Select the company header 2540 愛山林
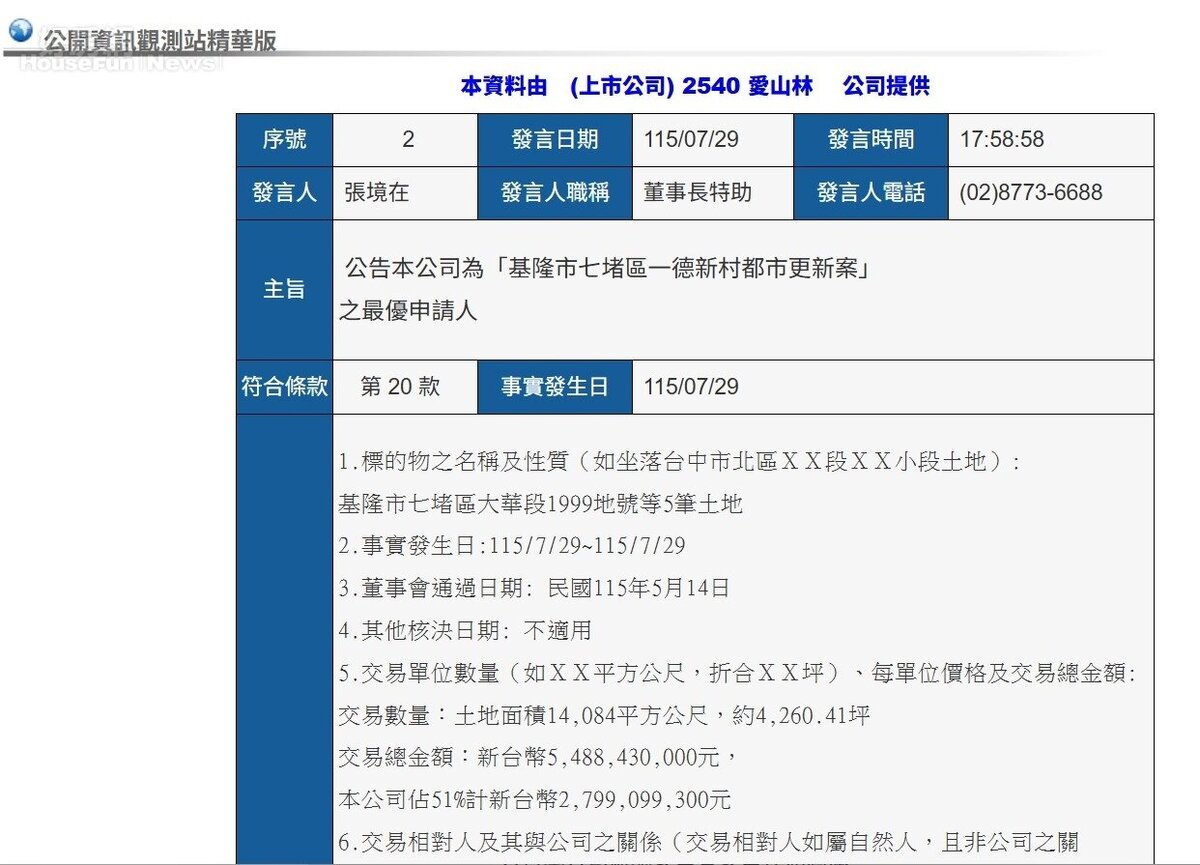The height and width of the screenshot is (865, 1200). 748,86
